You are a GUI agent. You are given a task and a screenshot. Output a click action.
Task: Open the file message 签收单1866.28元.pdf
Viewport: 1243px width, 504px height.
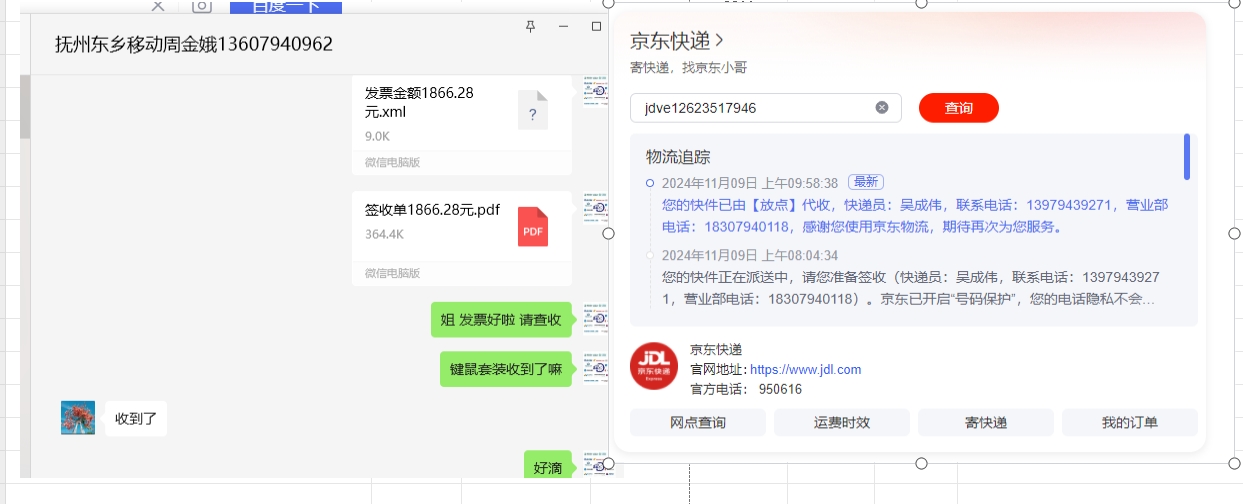(x=461, y=238)
